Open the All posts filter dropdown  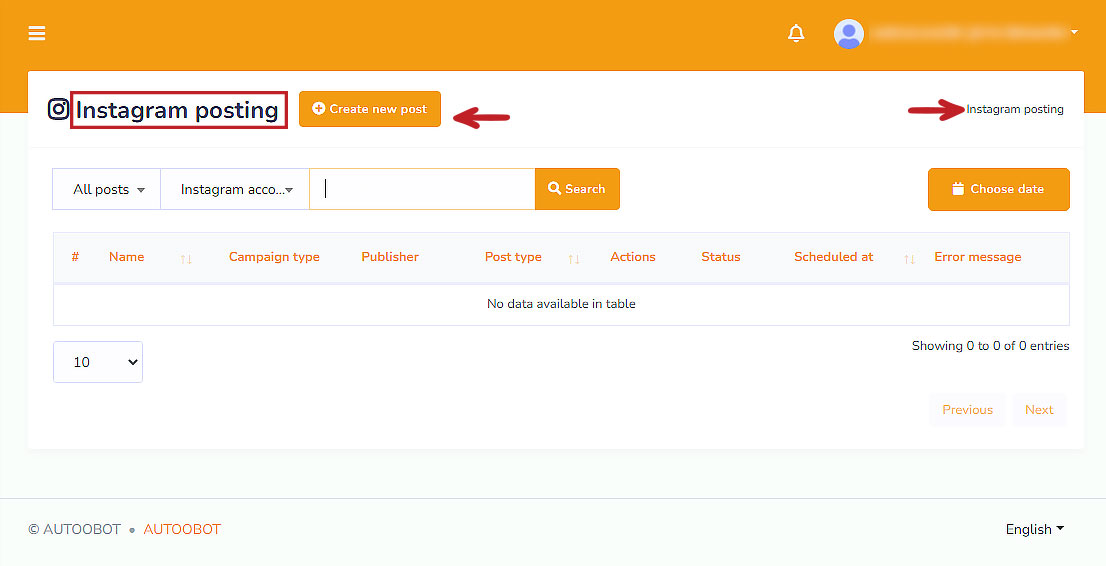[107, 189]
